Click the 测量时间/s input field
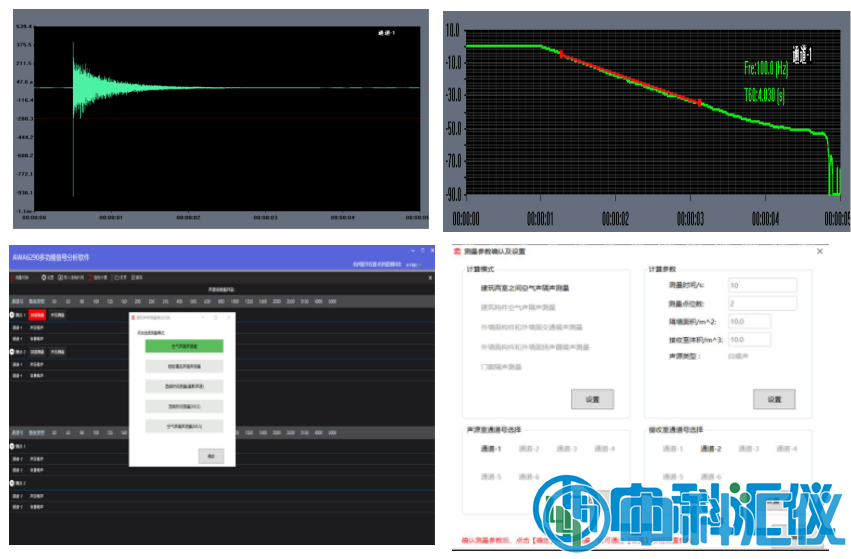Image resolution: width=851 pixels, height=559 pixels. pos(762,286)
